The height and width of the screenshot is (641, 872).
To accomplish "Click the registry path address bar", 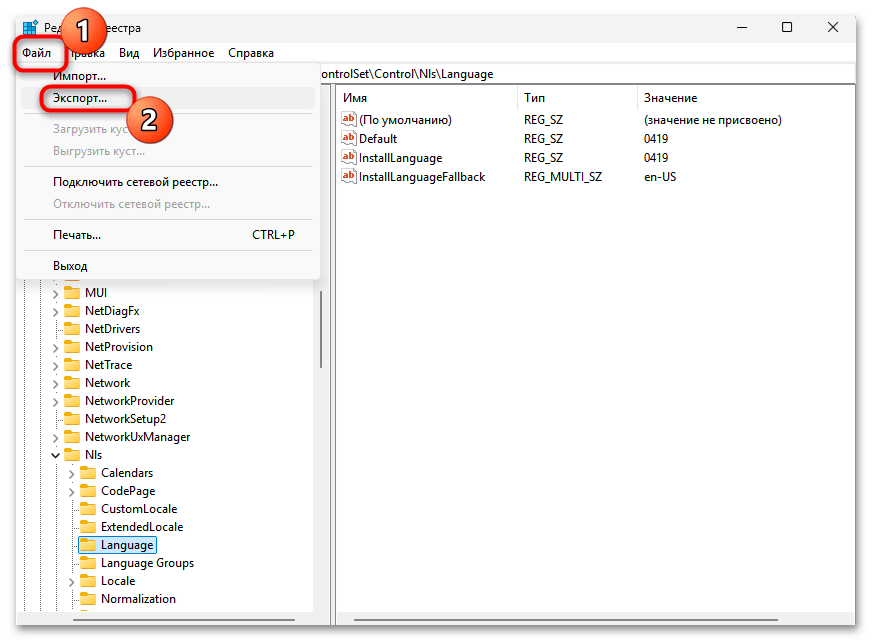I will (x=580, y=74).
